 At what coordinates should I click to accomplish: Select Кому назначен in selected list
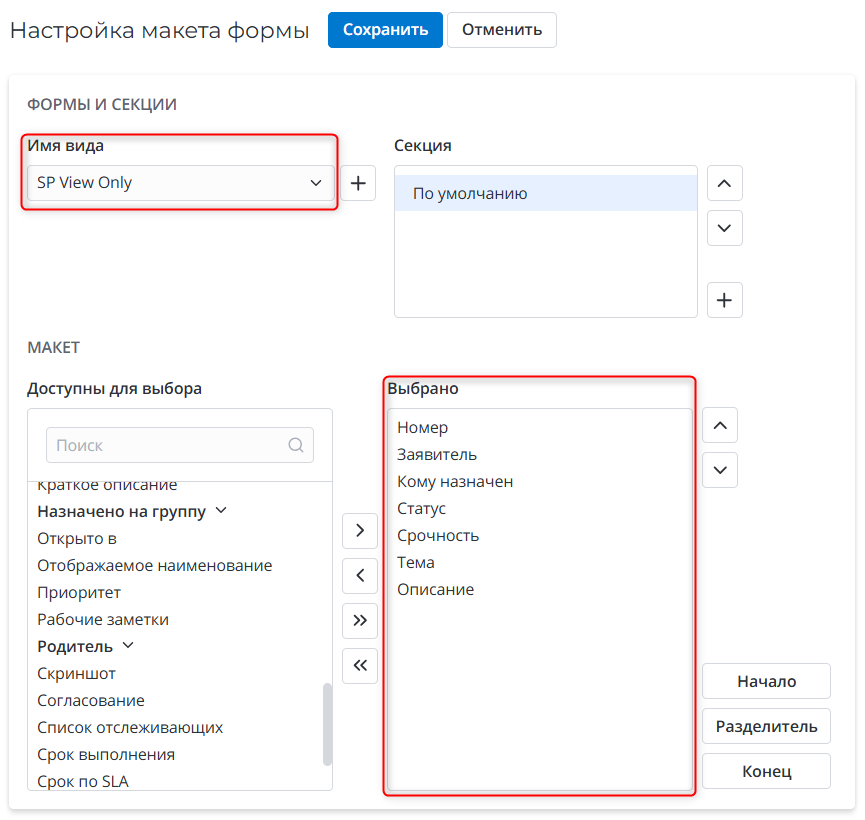click(455, 482)
